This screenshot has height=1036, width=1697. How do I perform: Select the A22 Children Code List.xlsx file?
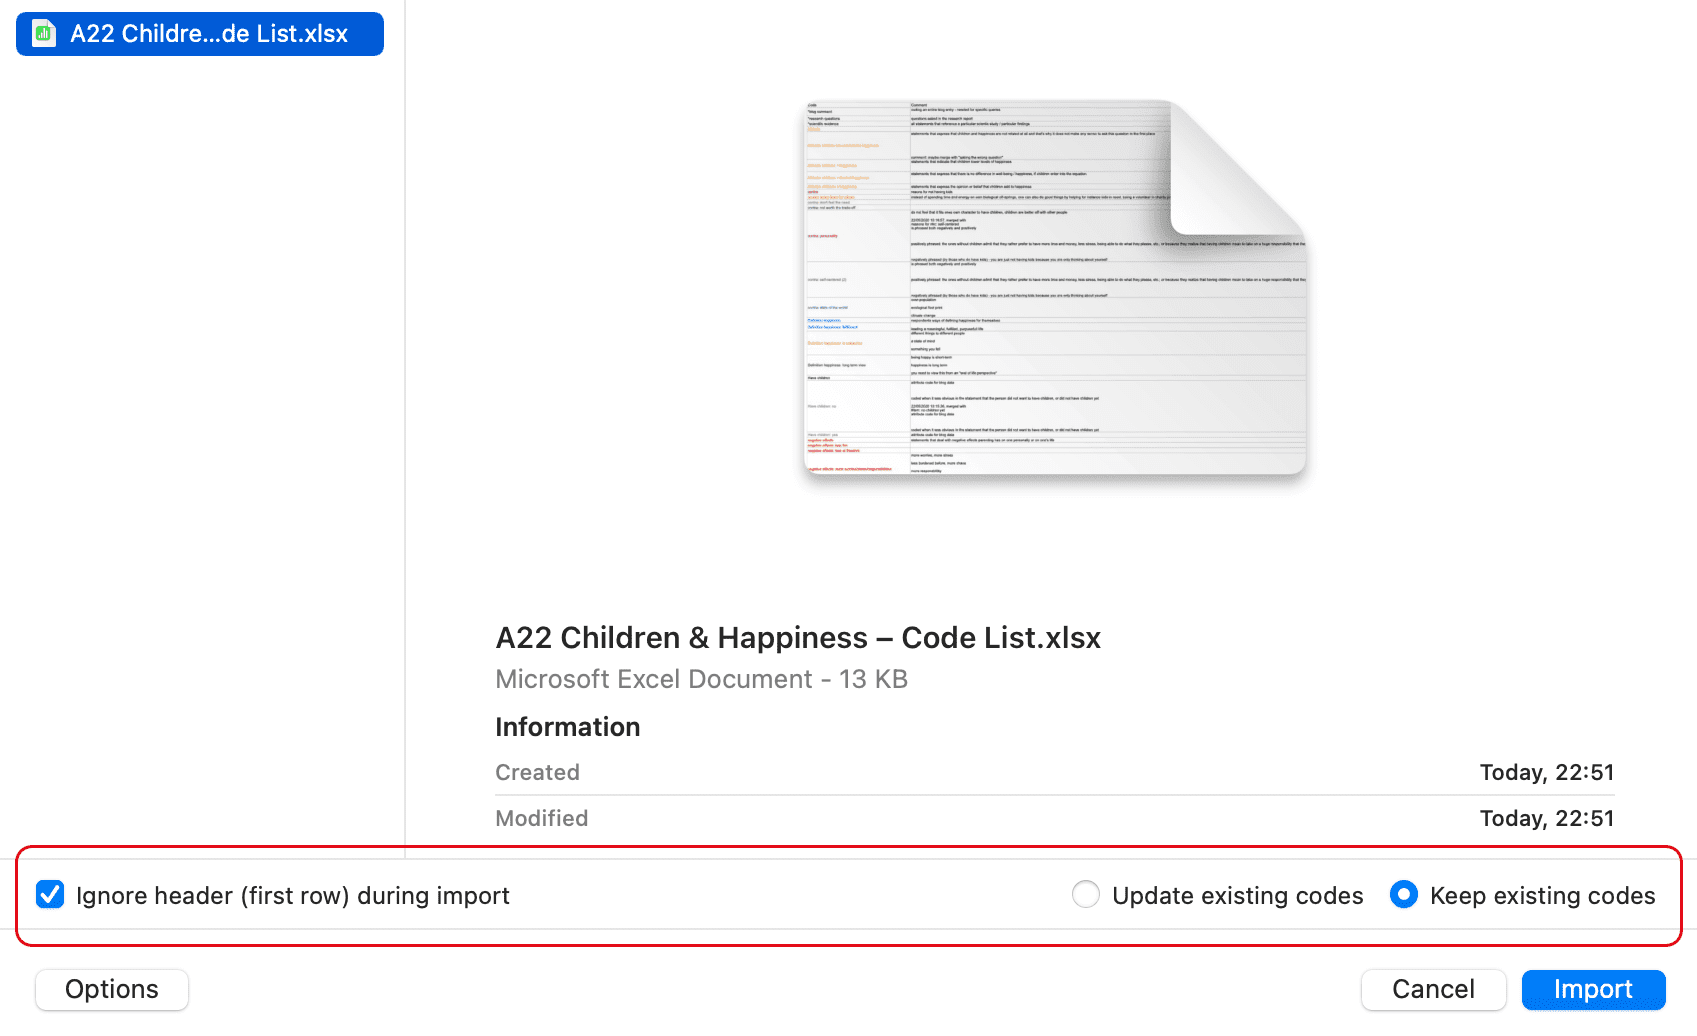(x=200, y=34)
